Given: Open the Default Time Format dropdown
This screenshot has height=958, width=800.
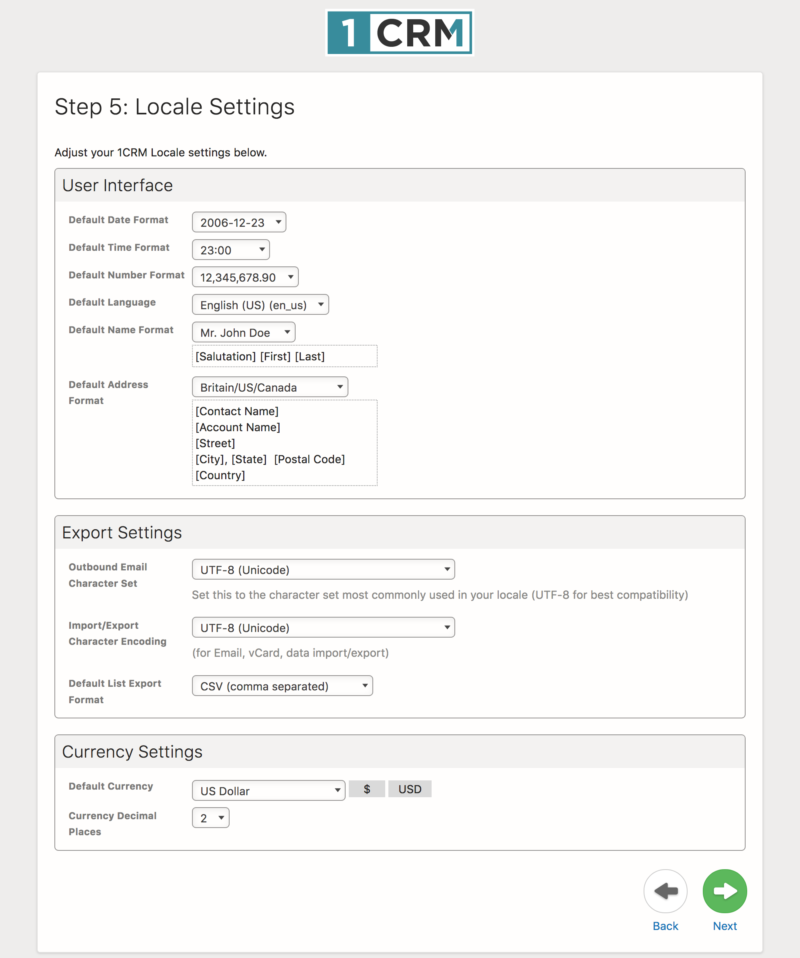Looking at the screenshot, I should (231, 249).
